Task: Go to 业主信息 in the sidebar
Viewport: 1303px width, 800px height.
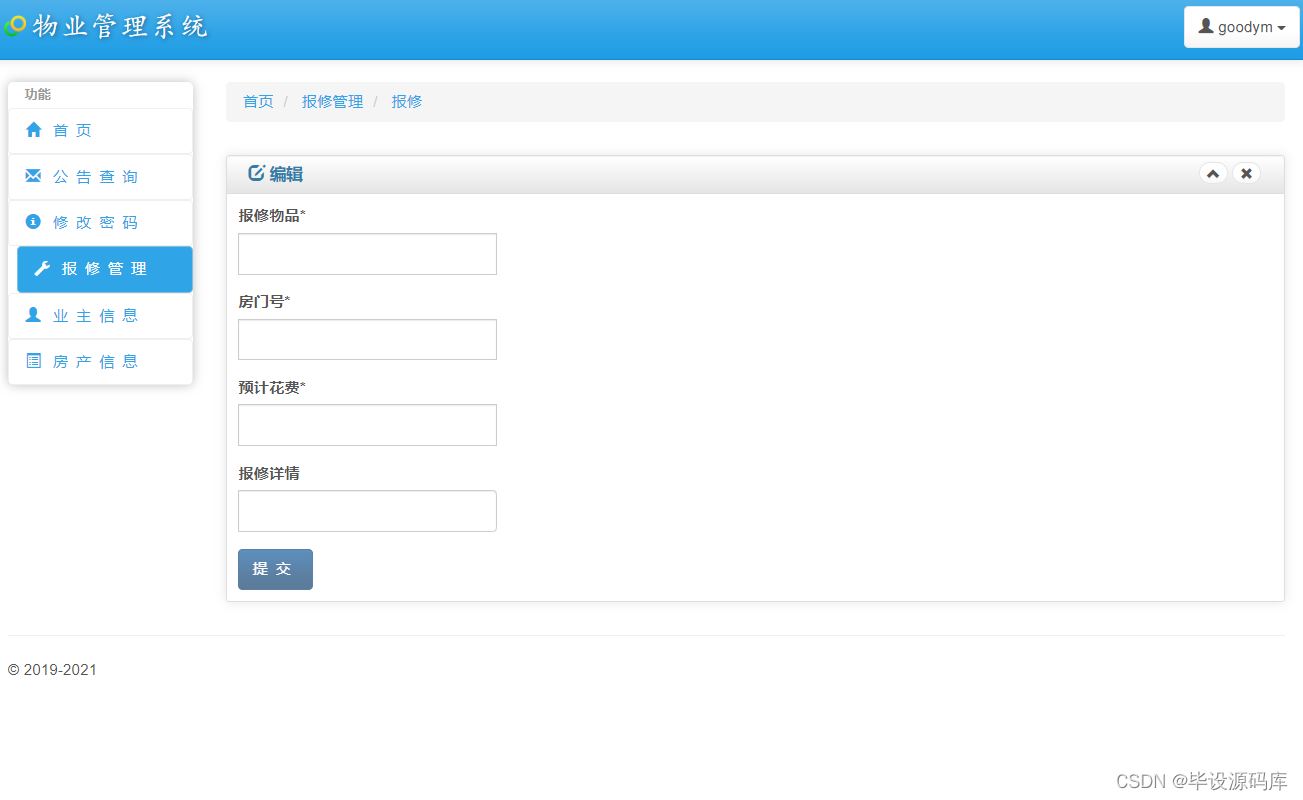Action: point(100,316)
